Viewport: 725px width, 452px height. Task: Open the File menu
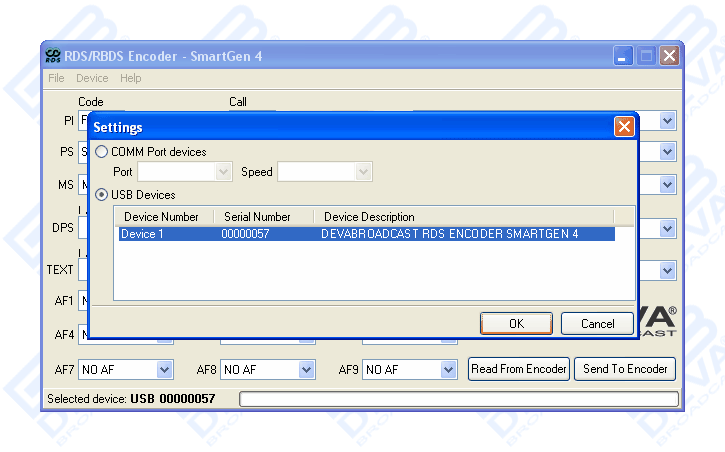tap(56, 78)
